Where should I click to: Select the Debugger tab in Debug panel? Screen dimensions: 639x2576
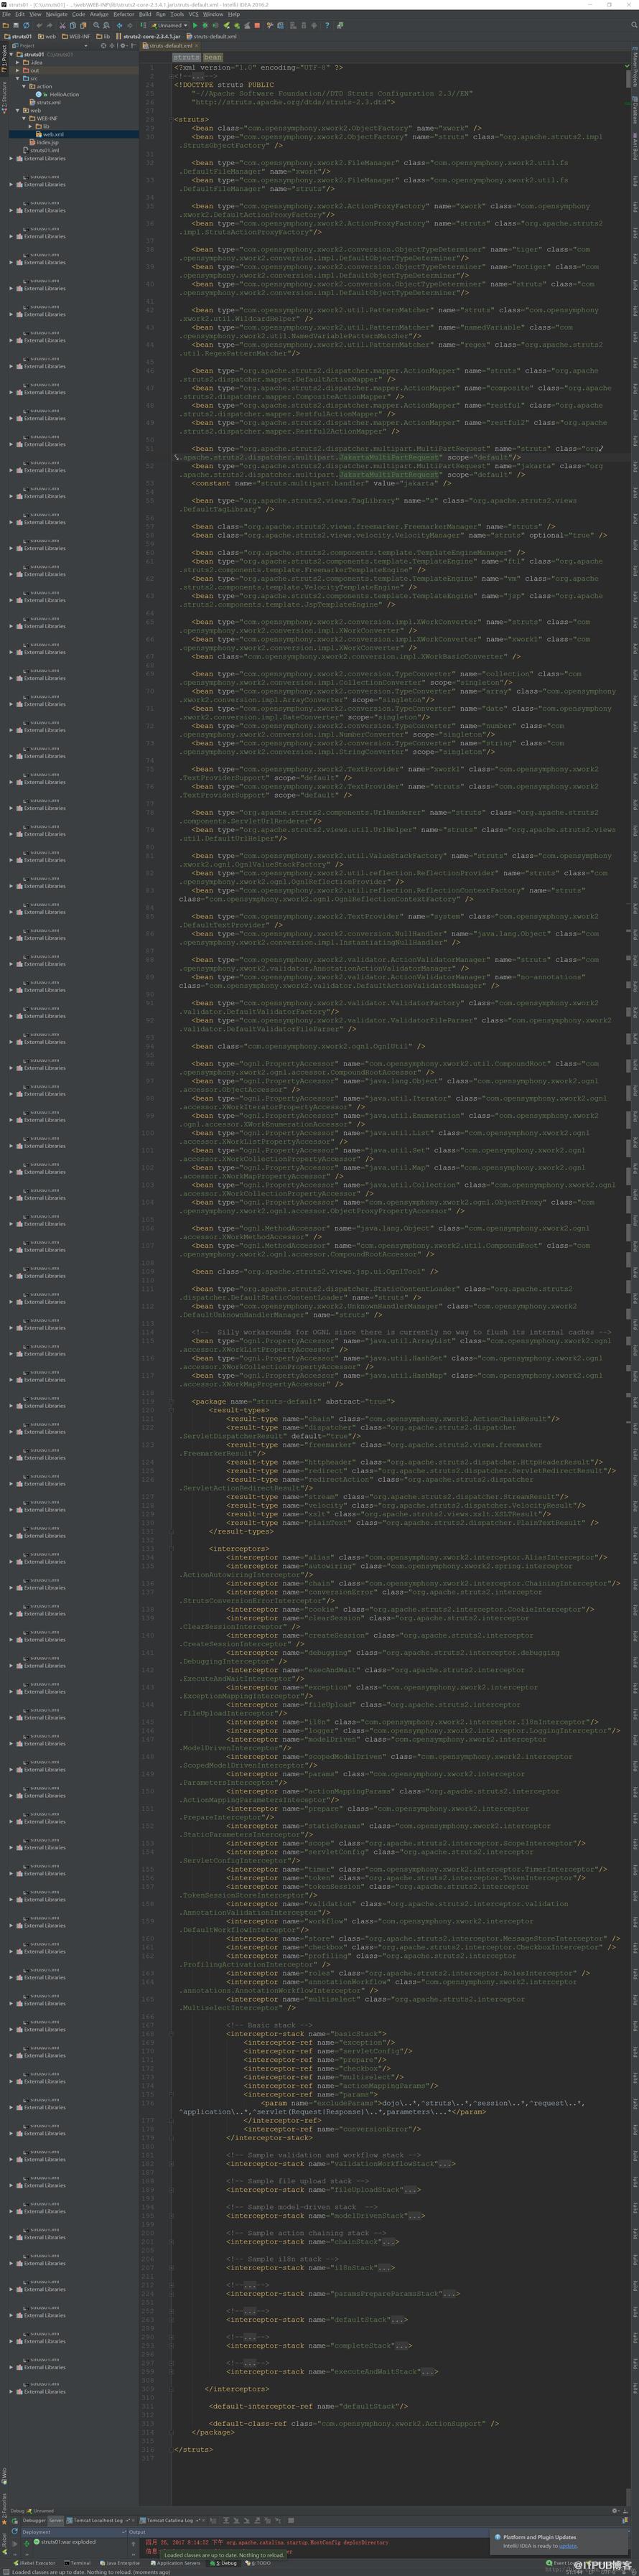point(34,2520)
